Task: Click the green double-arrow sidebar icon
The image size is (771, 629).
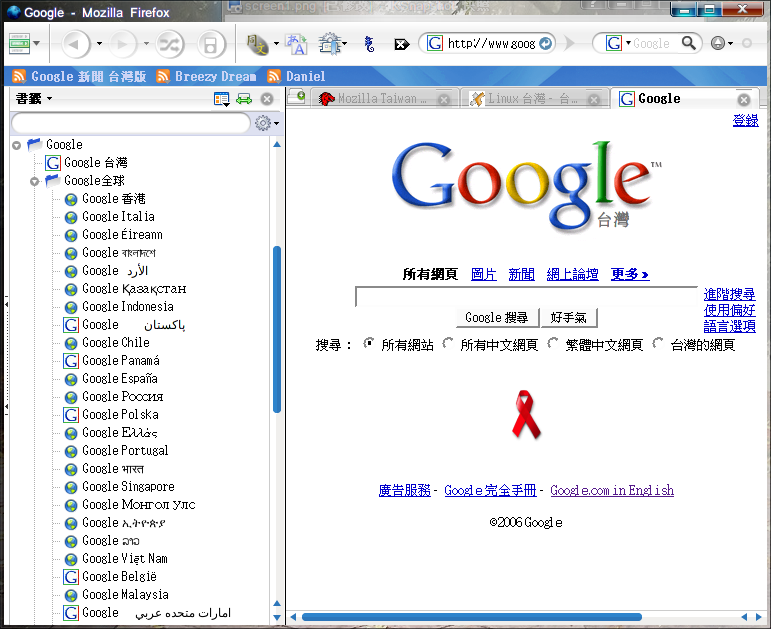Action: 244,99
